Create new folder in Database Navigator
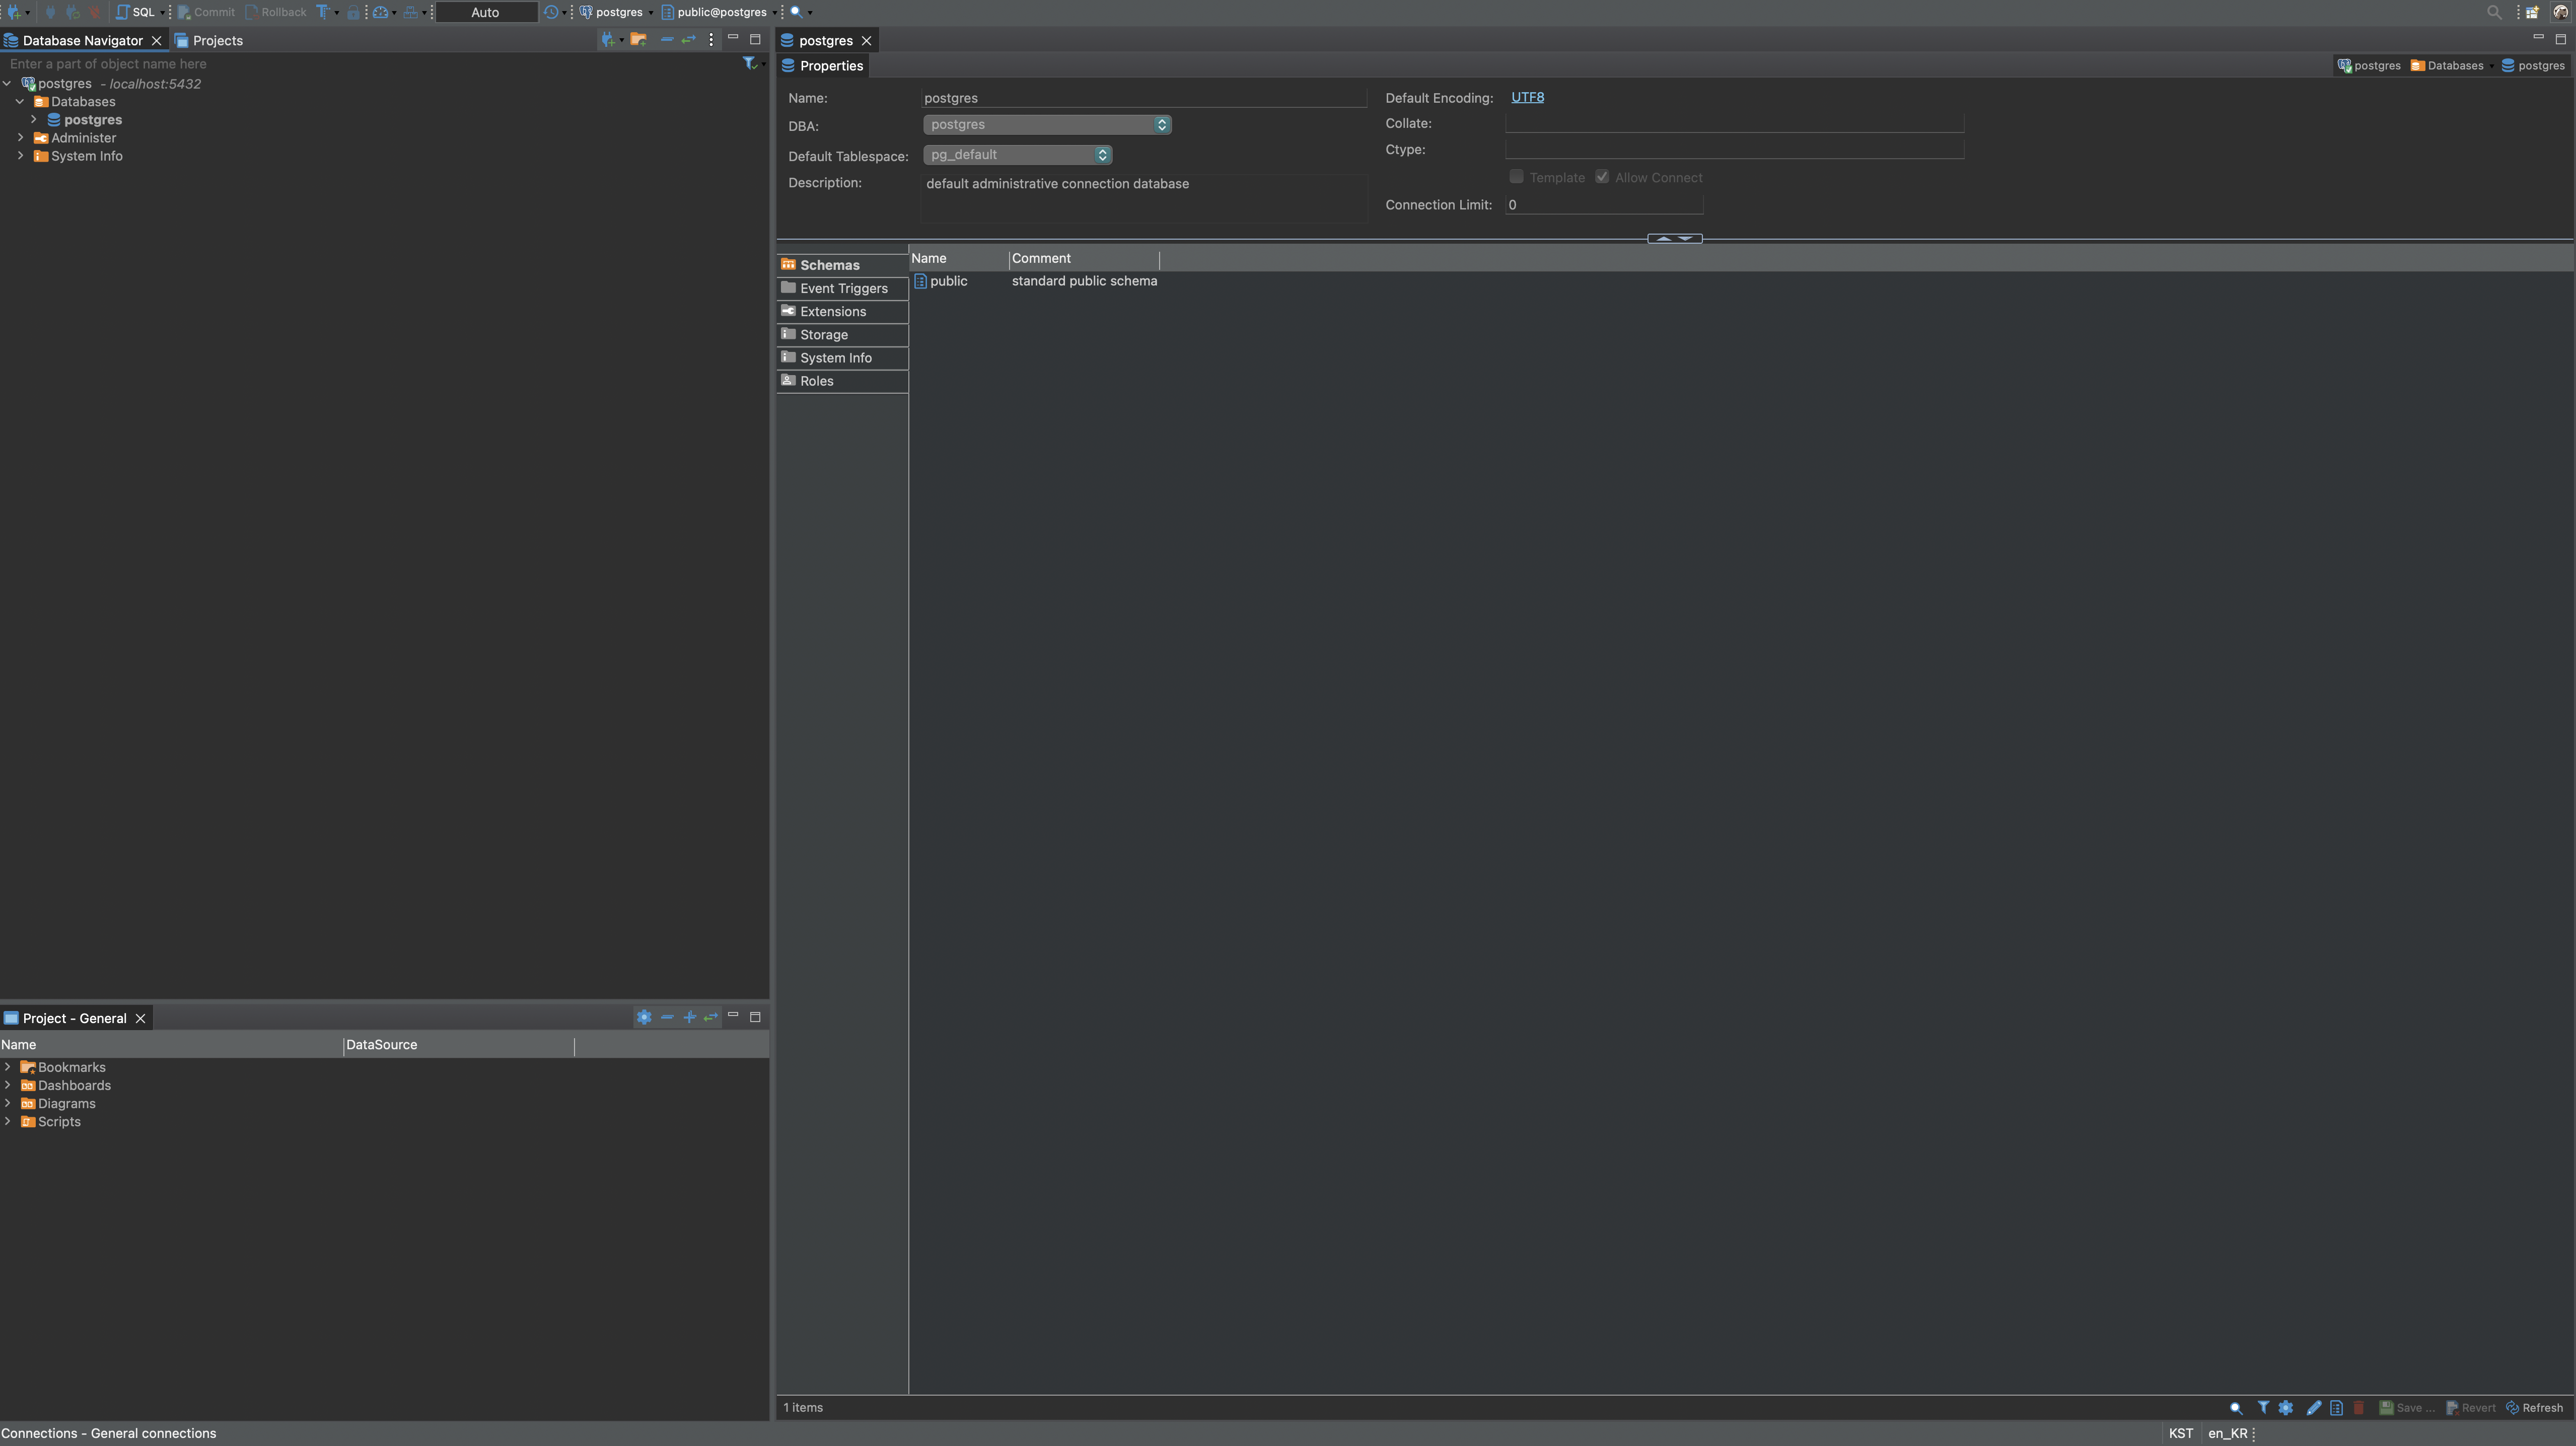This screenshot has width=2576, height=1446. click(x=638, y=39)
